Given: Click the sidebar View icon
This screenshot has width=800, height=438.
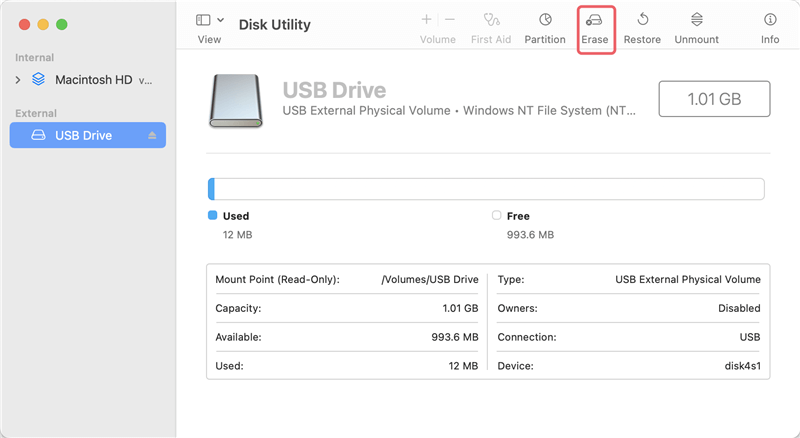Looking at the screenshot, I should pos(203,20).
